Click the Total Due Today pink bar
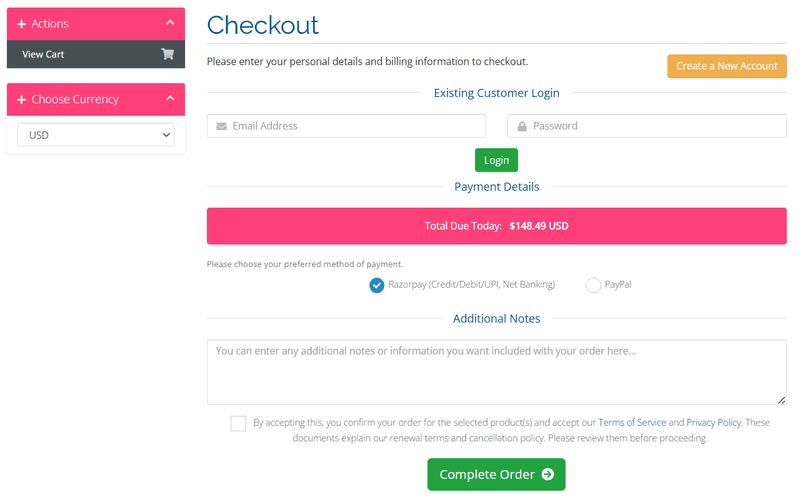This screenshot has height=499, width=800. pos(496,226)
